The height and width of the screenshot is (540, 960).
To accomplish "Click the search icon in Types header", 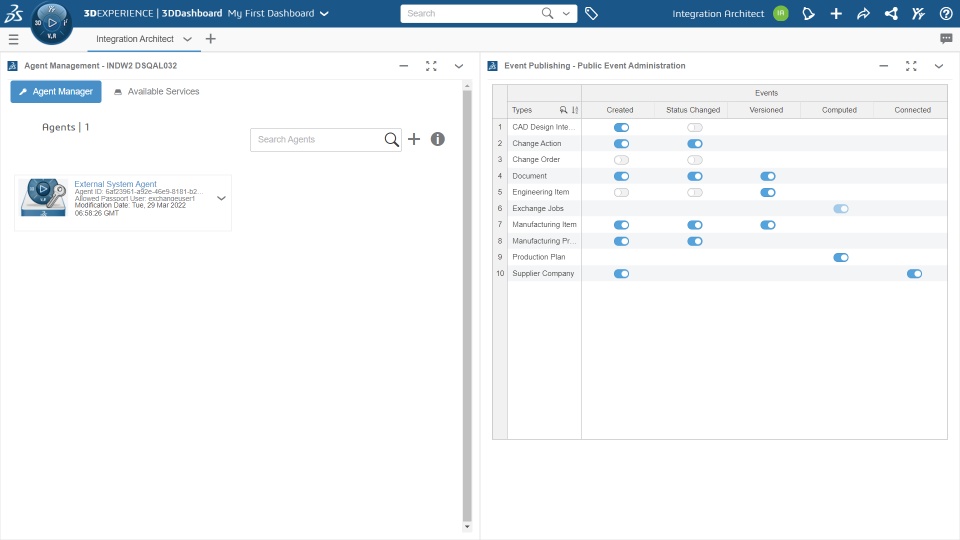I will click(x=563, y=110).
